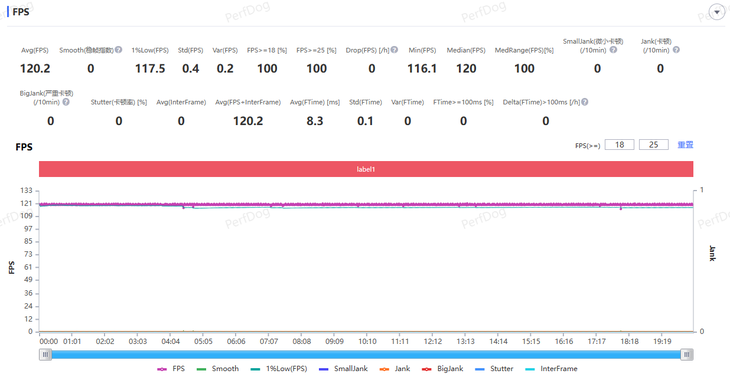Screen dimensions: 730x377
Task: Toggle Smooth series in chart legend
Action: (x=218, y=369)
